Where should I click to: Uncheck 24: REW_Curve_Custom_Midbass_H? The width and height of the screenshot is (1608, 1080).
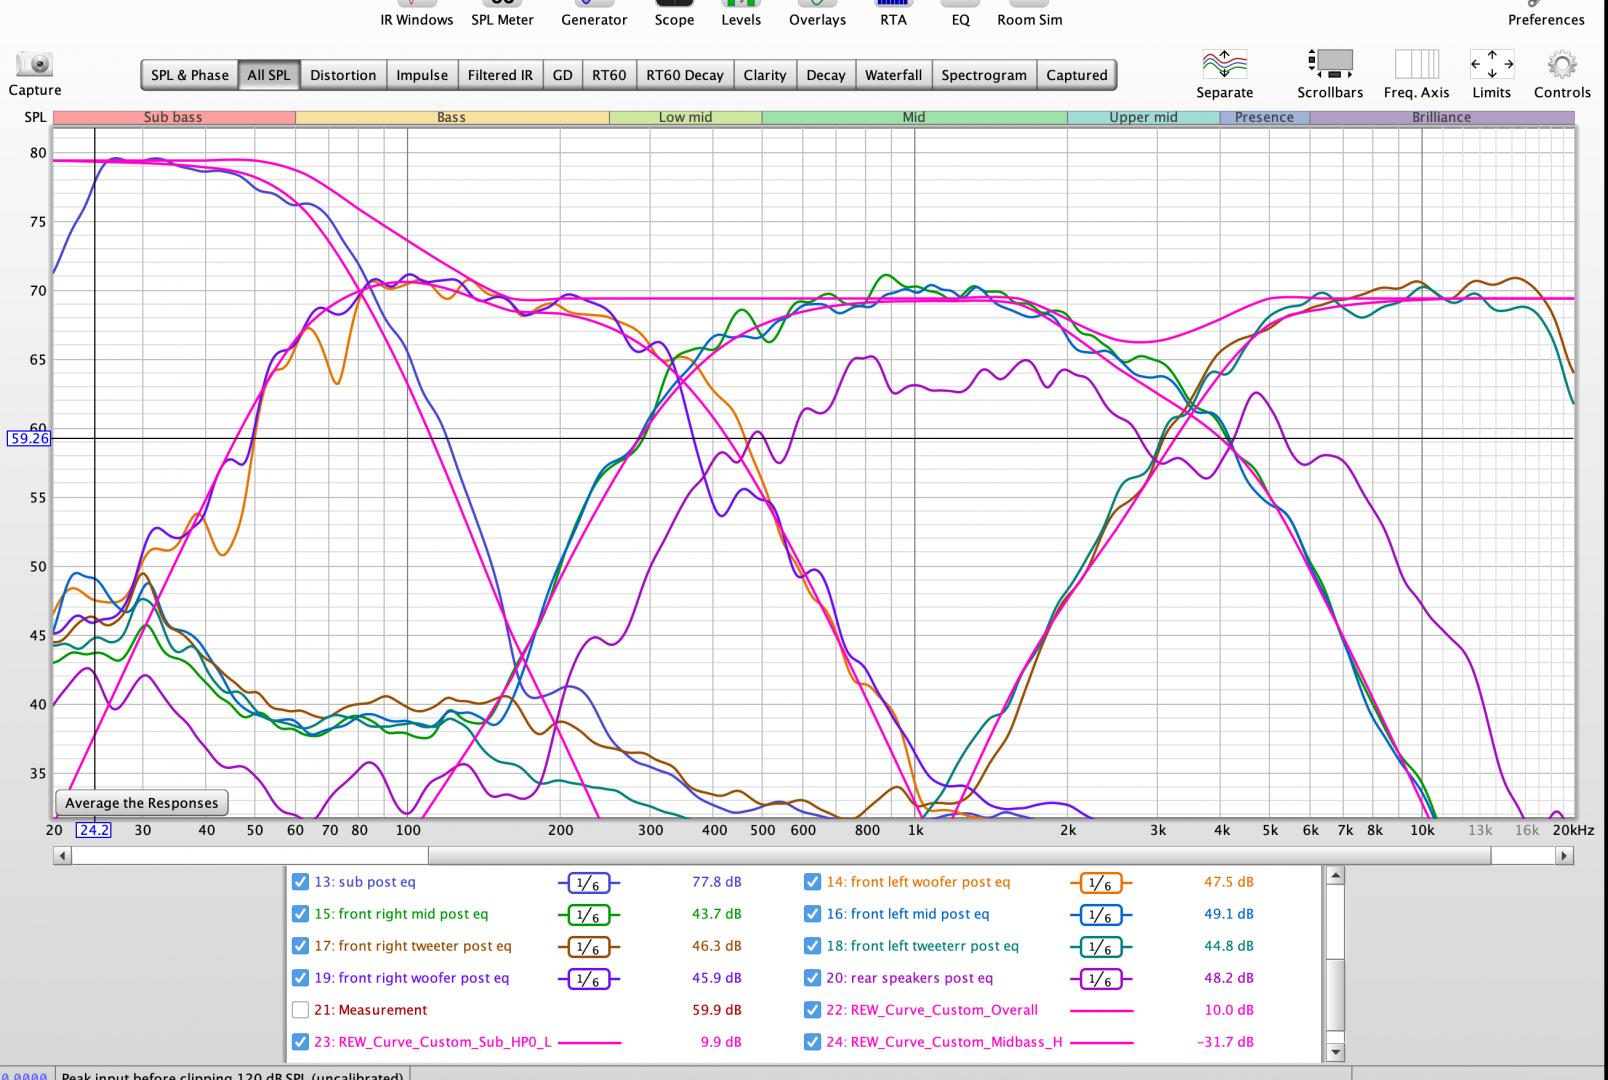(x=812, y=1042)
